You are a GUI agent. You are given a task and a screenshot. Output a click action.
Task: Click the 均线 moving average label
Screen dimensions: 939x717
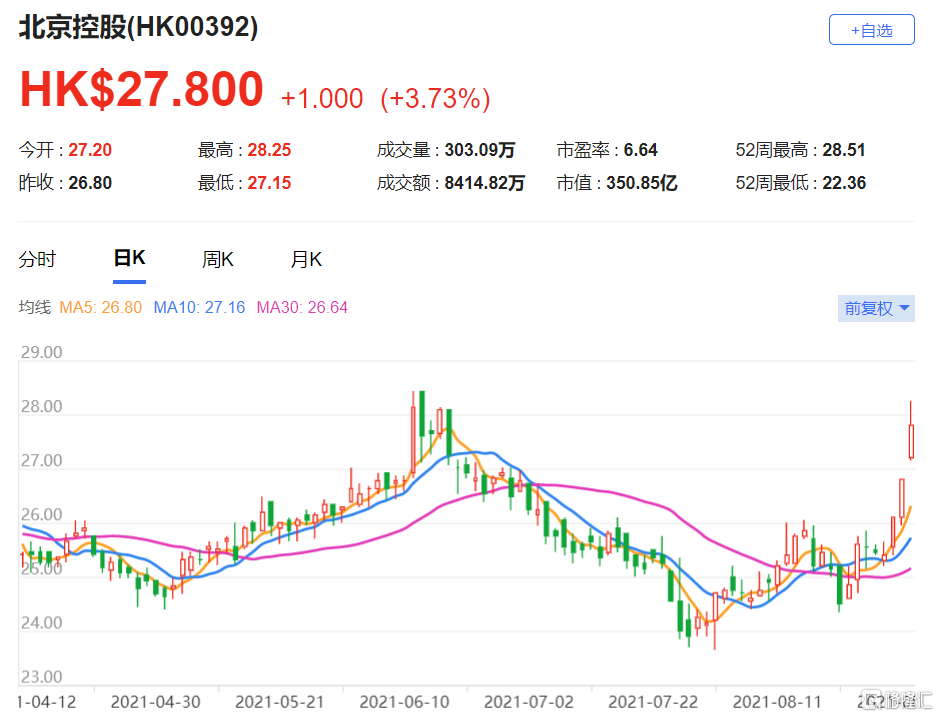tap(35, 308)
